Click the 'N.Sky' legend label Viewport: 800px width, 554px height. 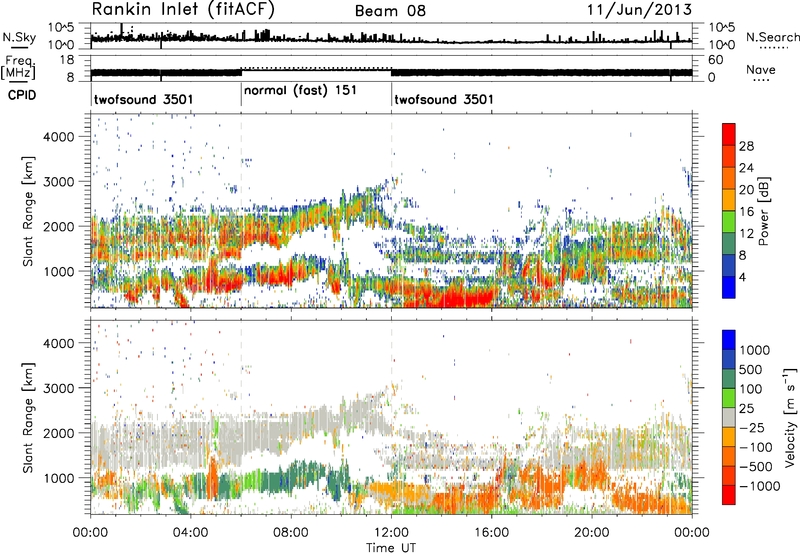tap(19, 37)
